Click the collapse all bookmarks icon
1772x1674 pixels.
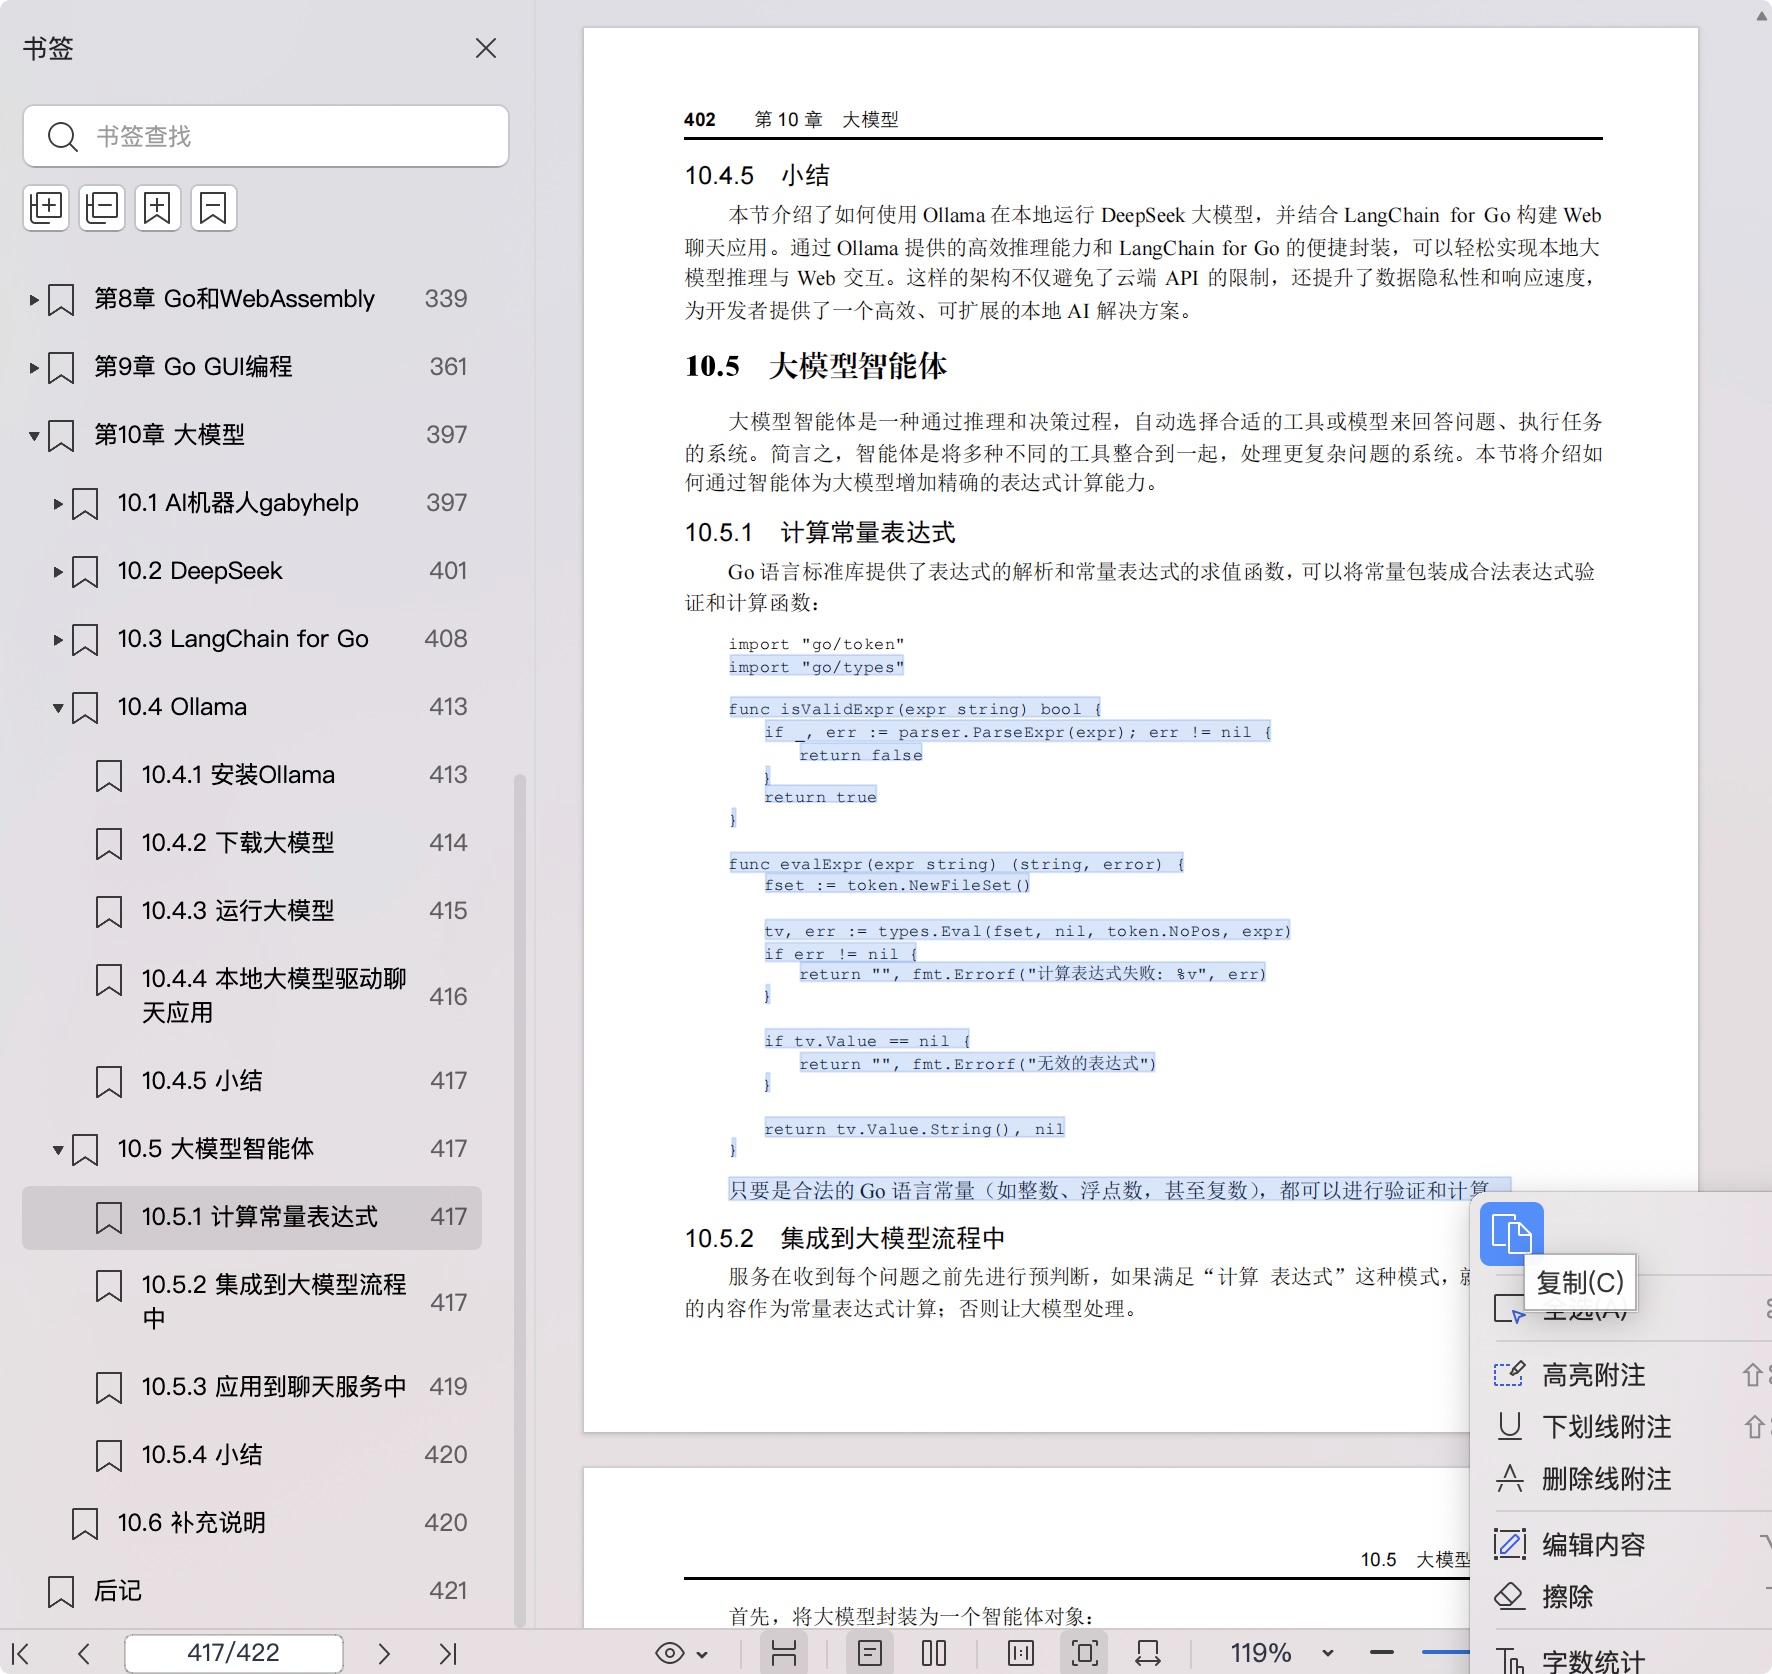tap(102, 208)
